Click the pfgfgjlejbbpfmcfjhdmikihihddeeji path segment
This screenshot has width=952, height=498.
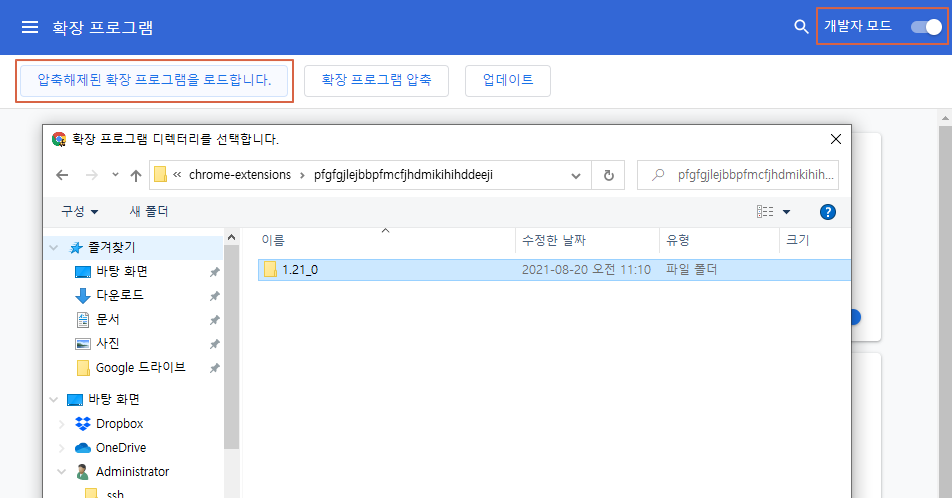click(403, 175)
